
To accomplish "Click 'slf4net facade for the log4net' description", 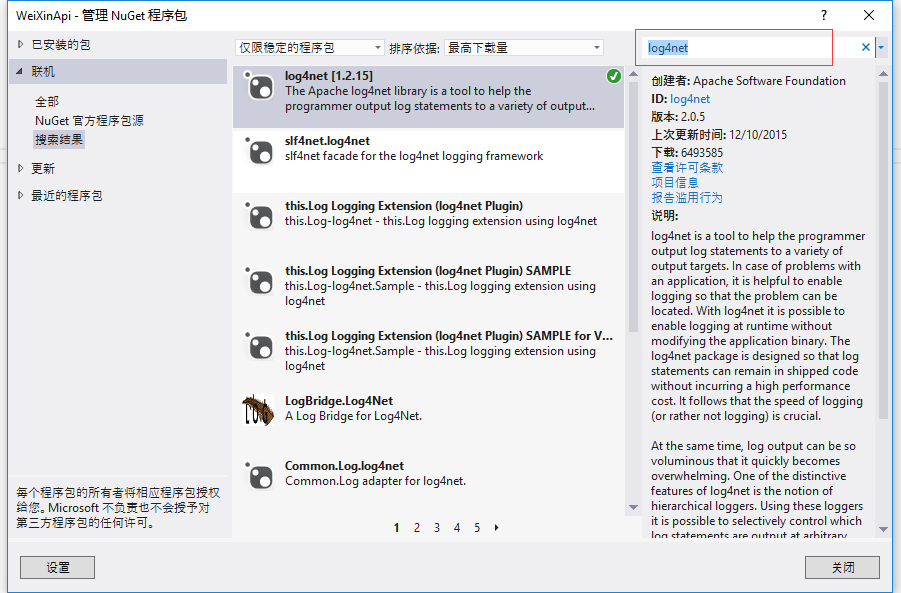I will [x=414, y=156].
